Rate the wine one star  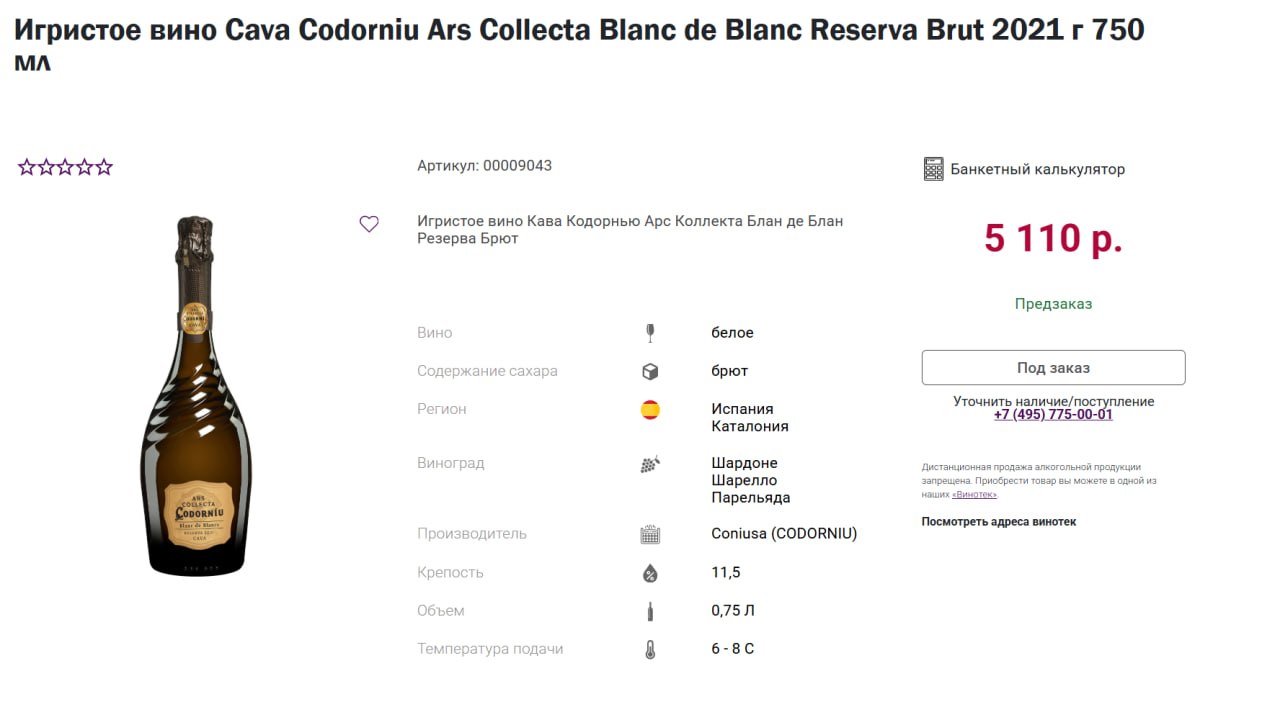27,167
